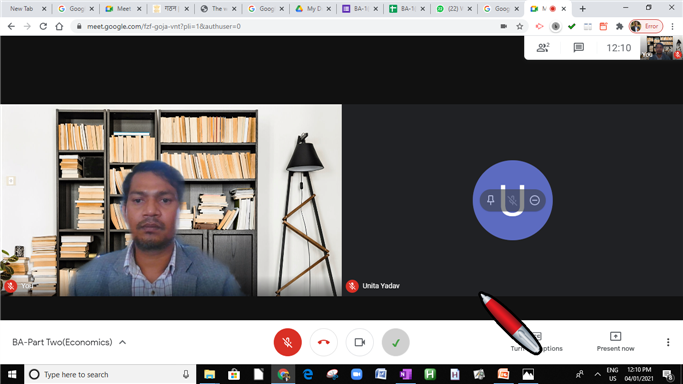Bookmark this page with star icon

pos(520,26)
